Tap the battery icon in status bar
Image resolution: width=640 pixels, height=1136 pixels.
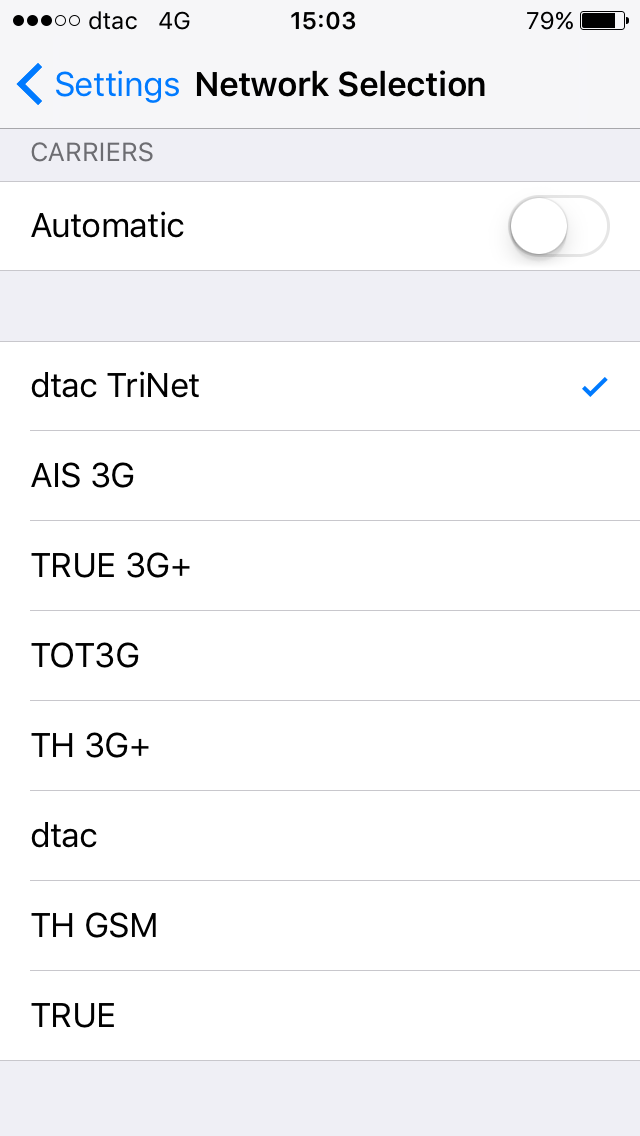pos(603,21)
